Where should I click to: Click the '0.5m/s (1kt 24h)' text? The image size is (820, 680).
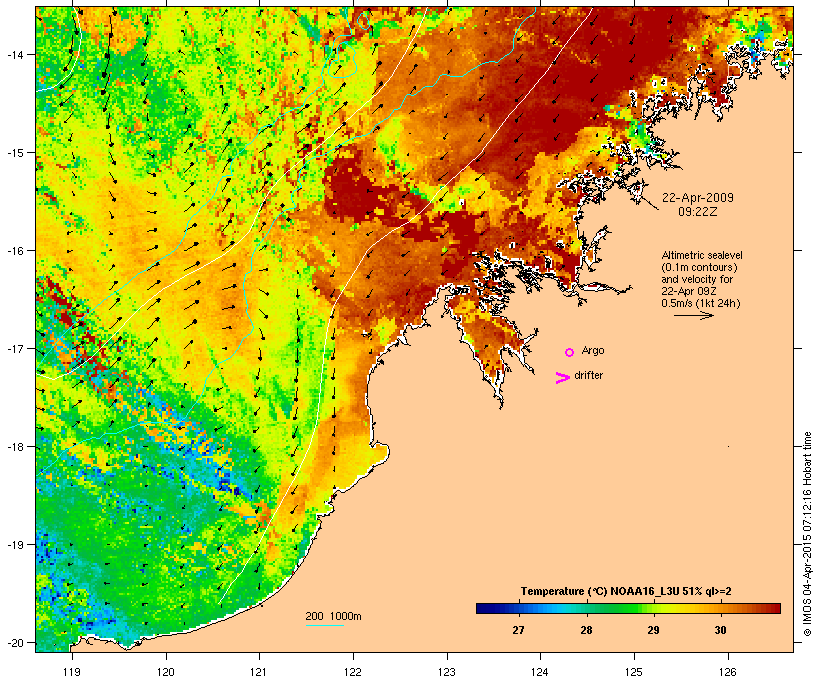(701, 303)
